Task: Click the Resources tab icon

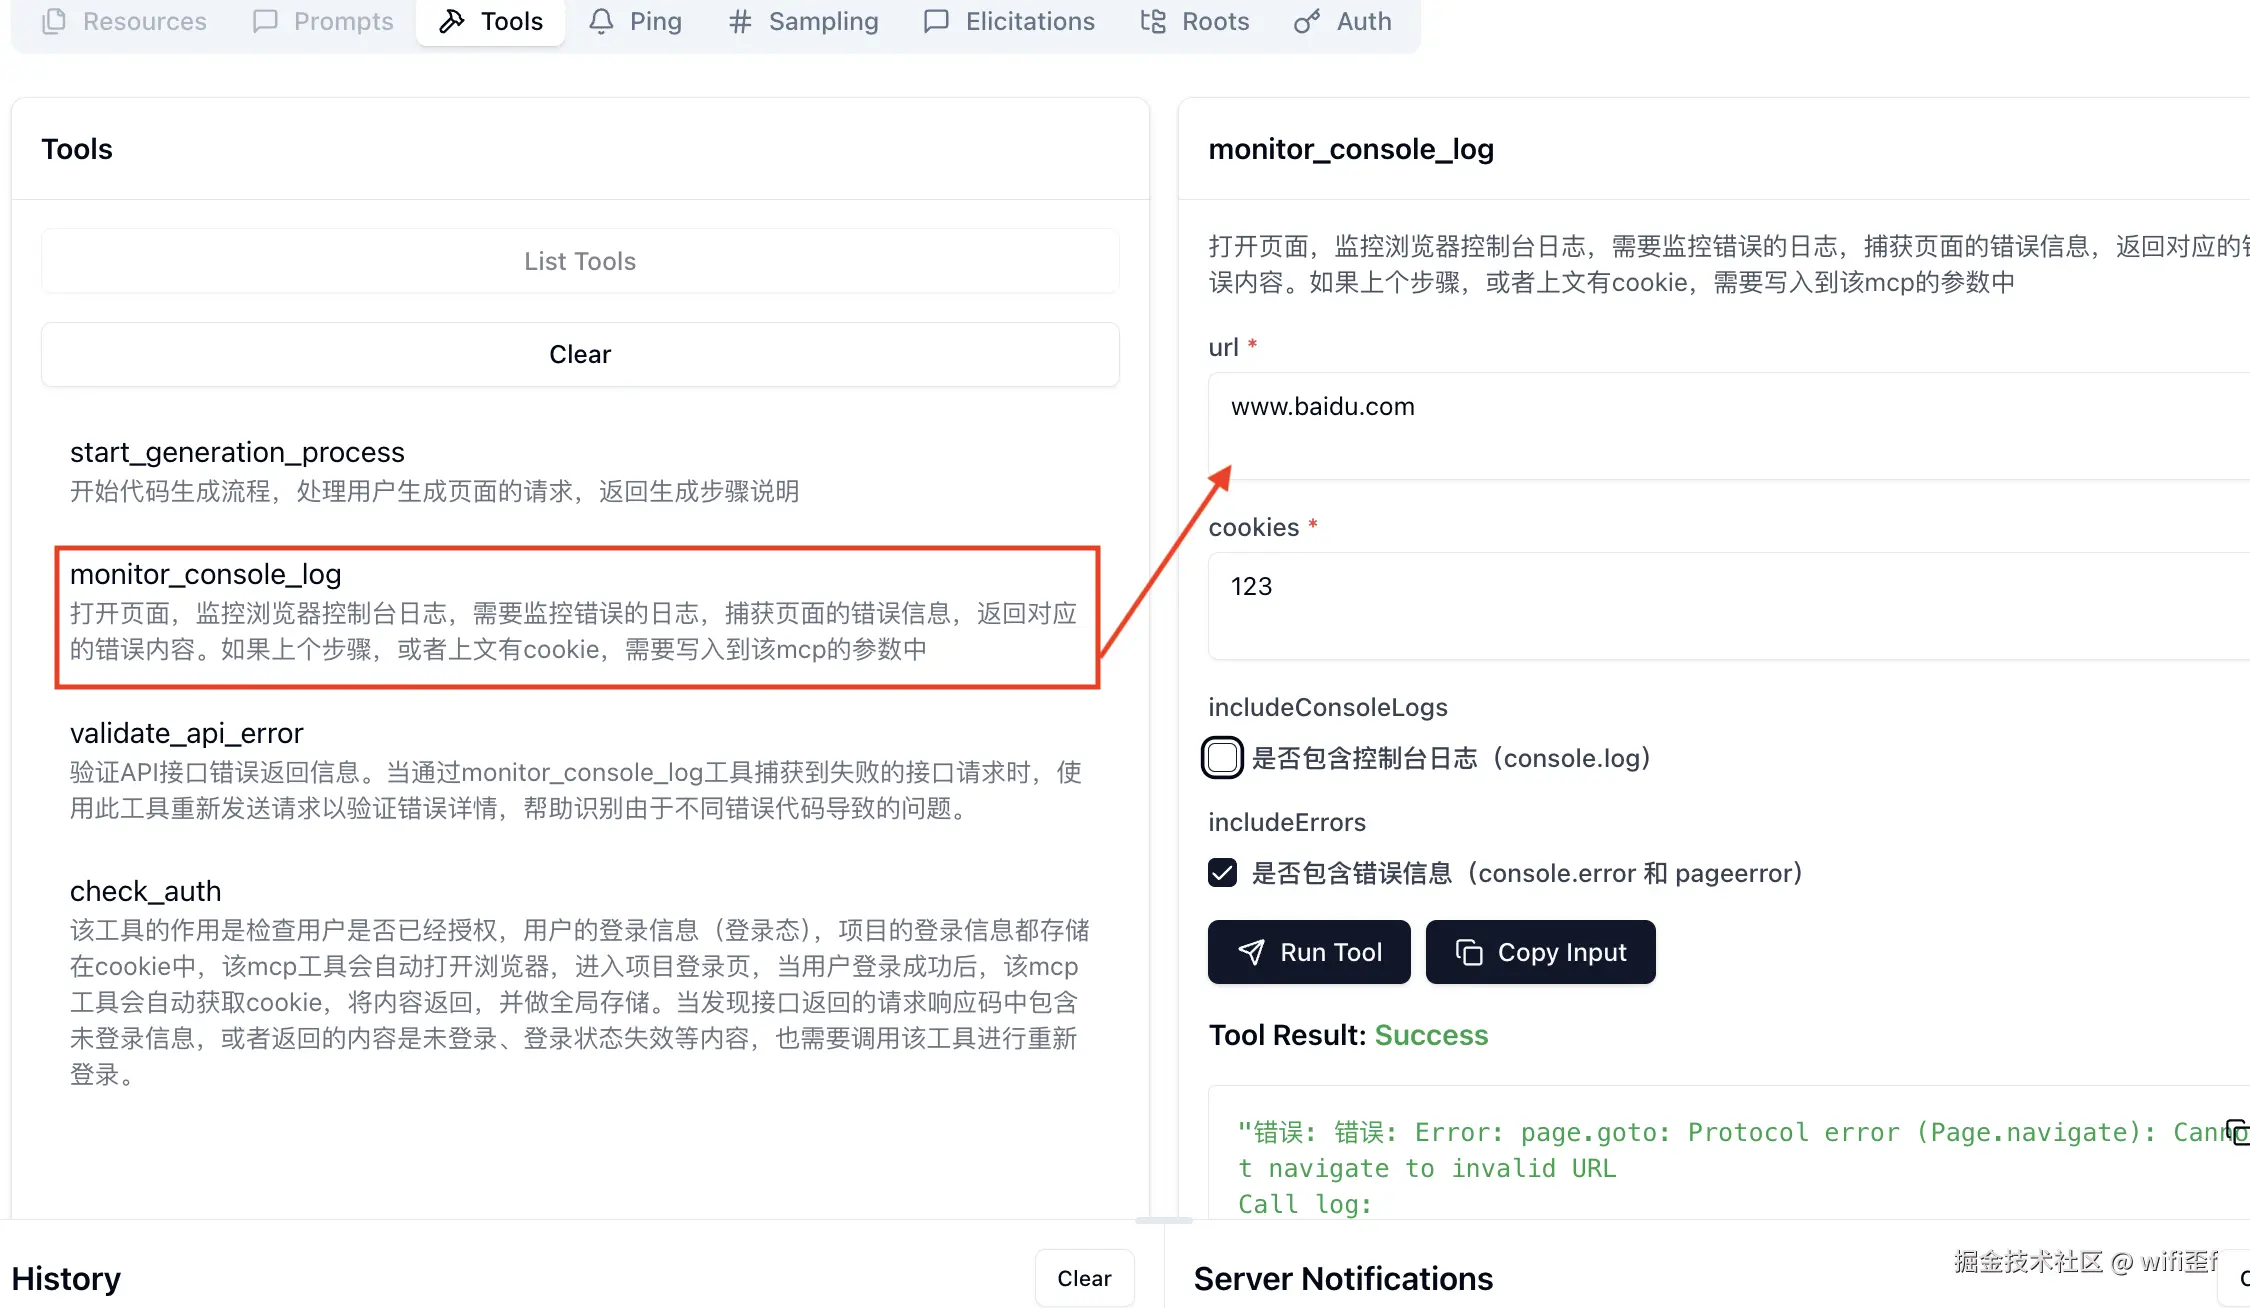Action: pyautogui.click(x=55, y=21)
